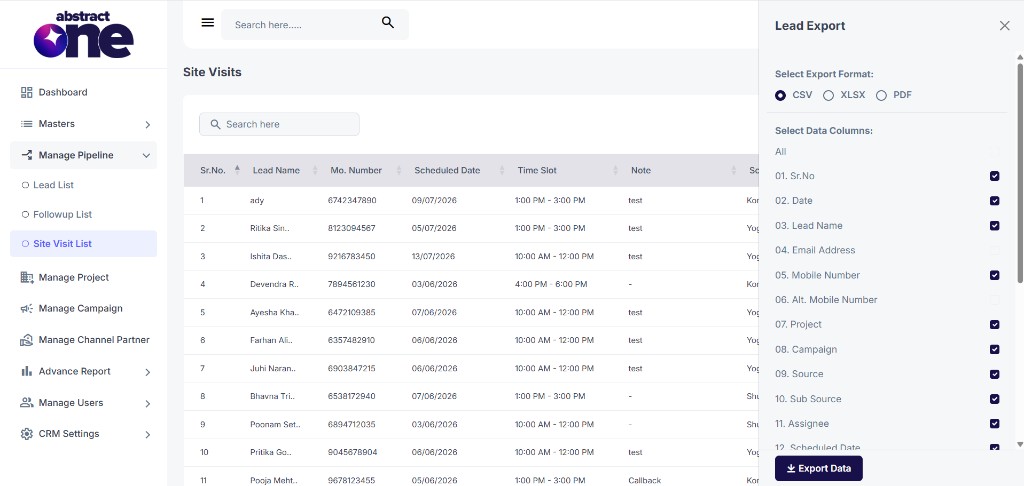
Task: Click the Manage Pipeline flow icon
Action: click(27, 155)
